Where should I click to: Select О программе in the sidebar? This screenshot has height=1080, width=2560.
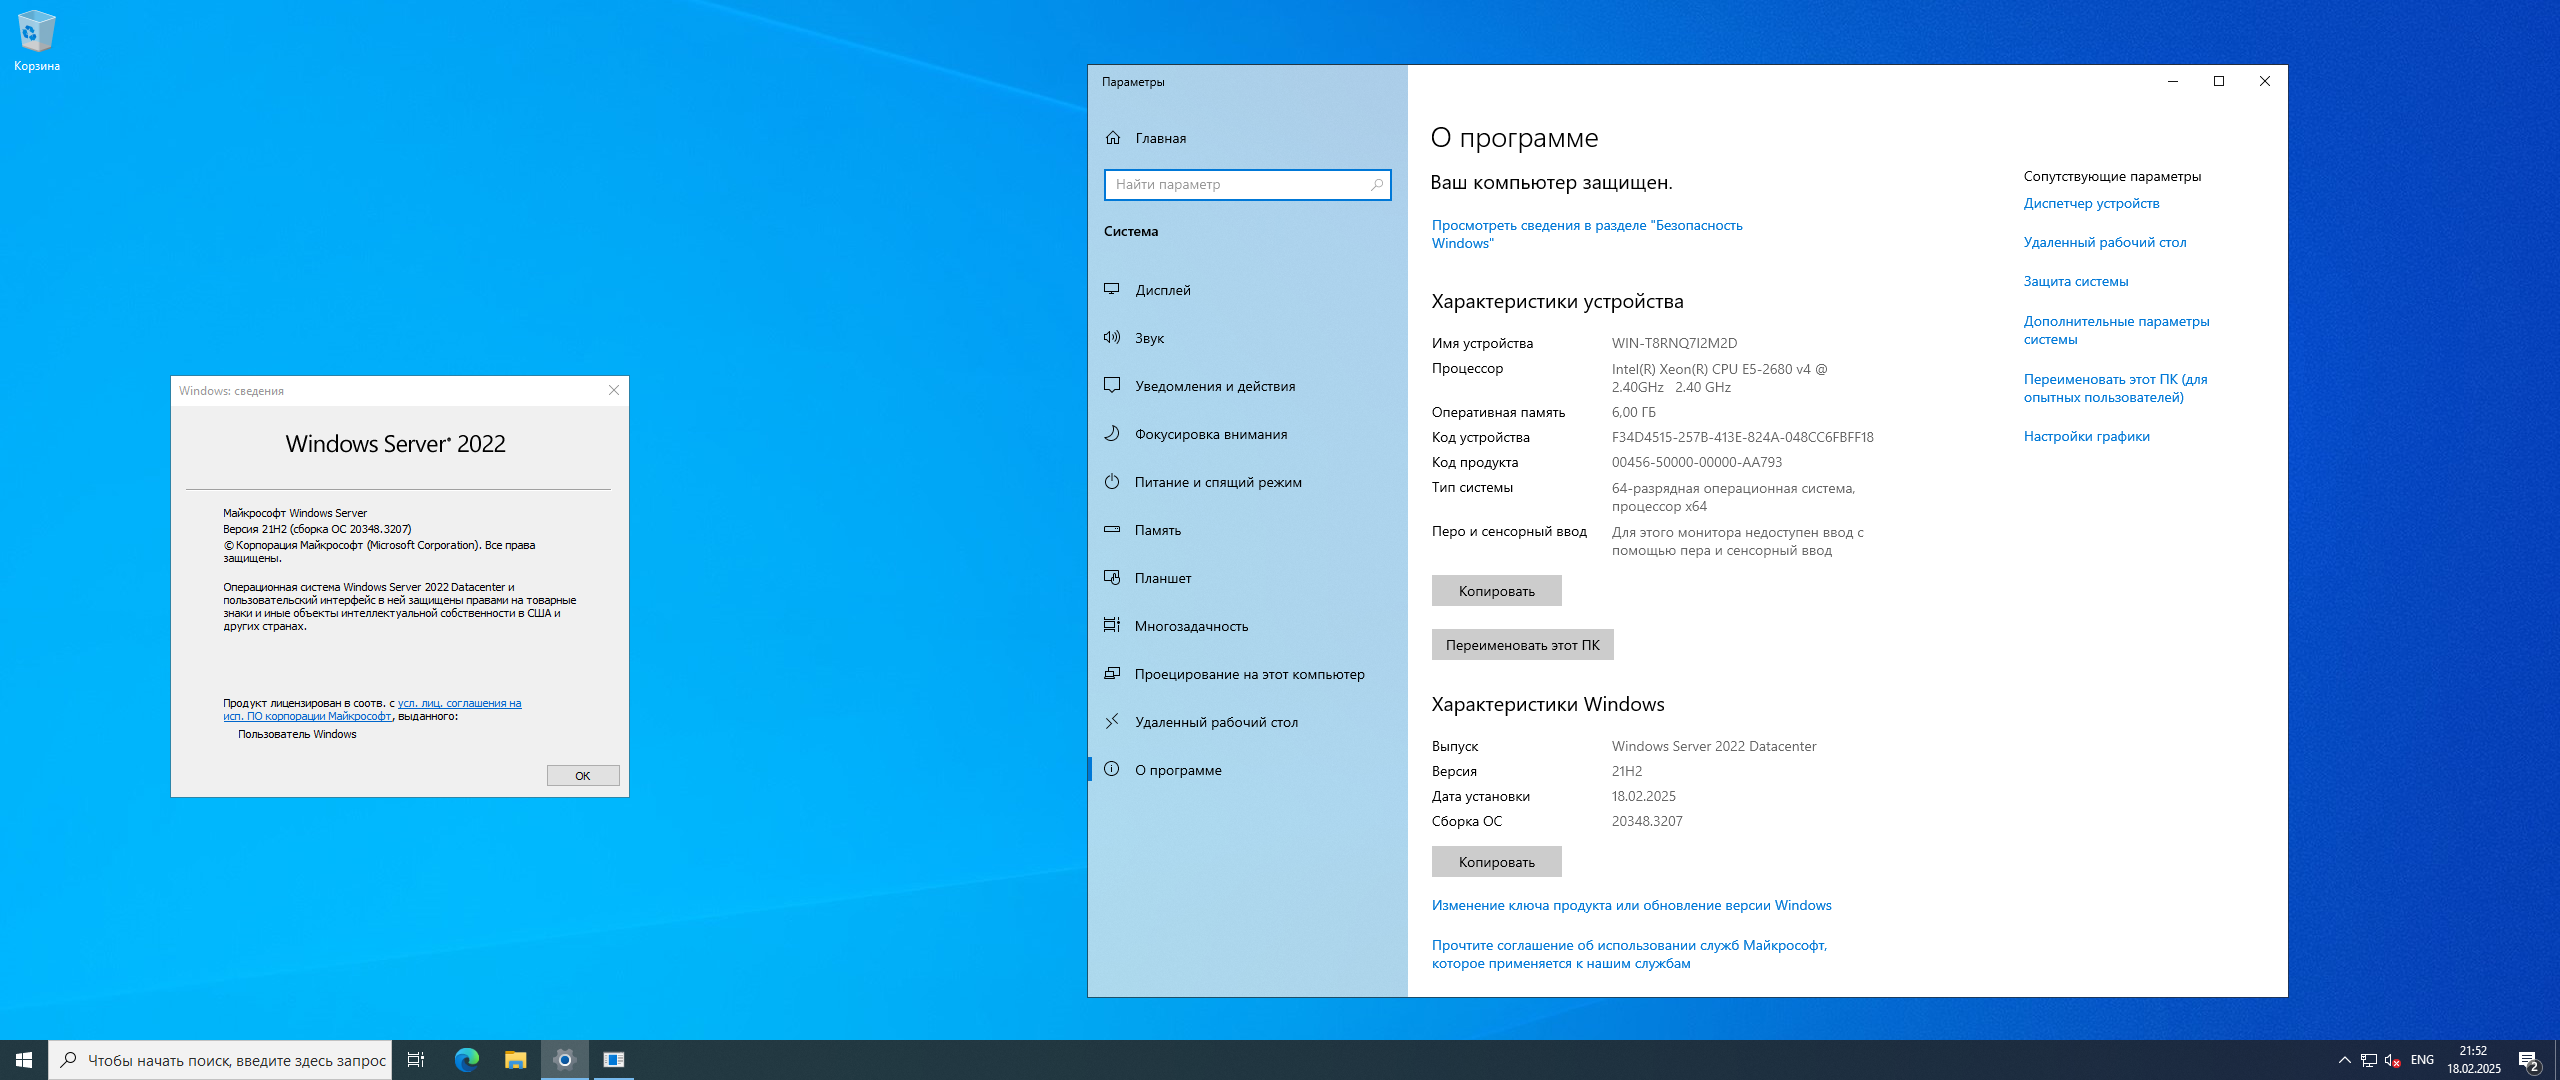pyautogui.click(x=1247, y=770)
